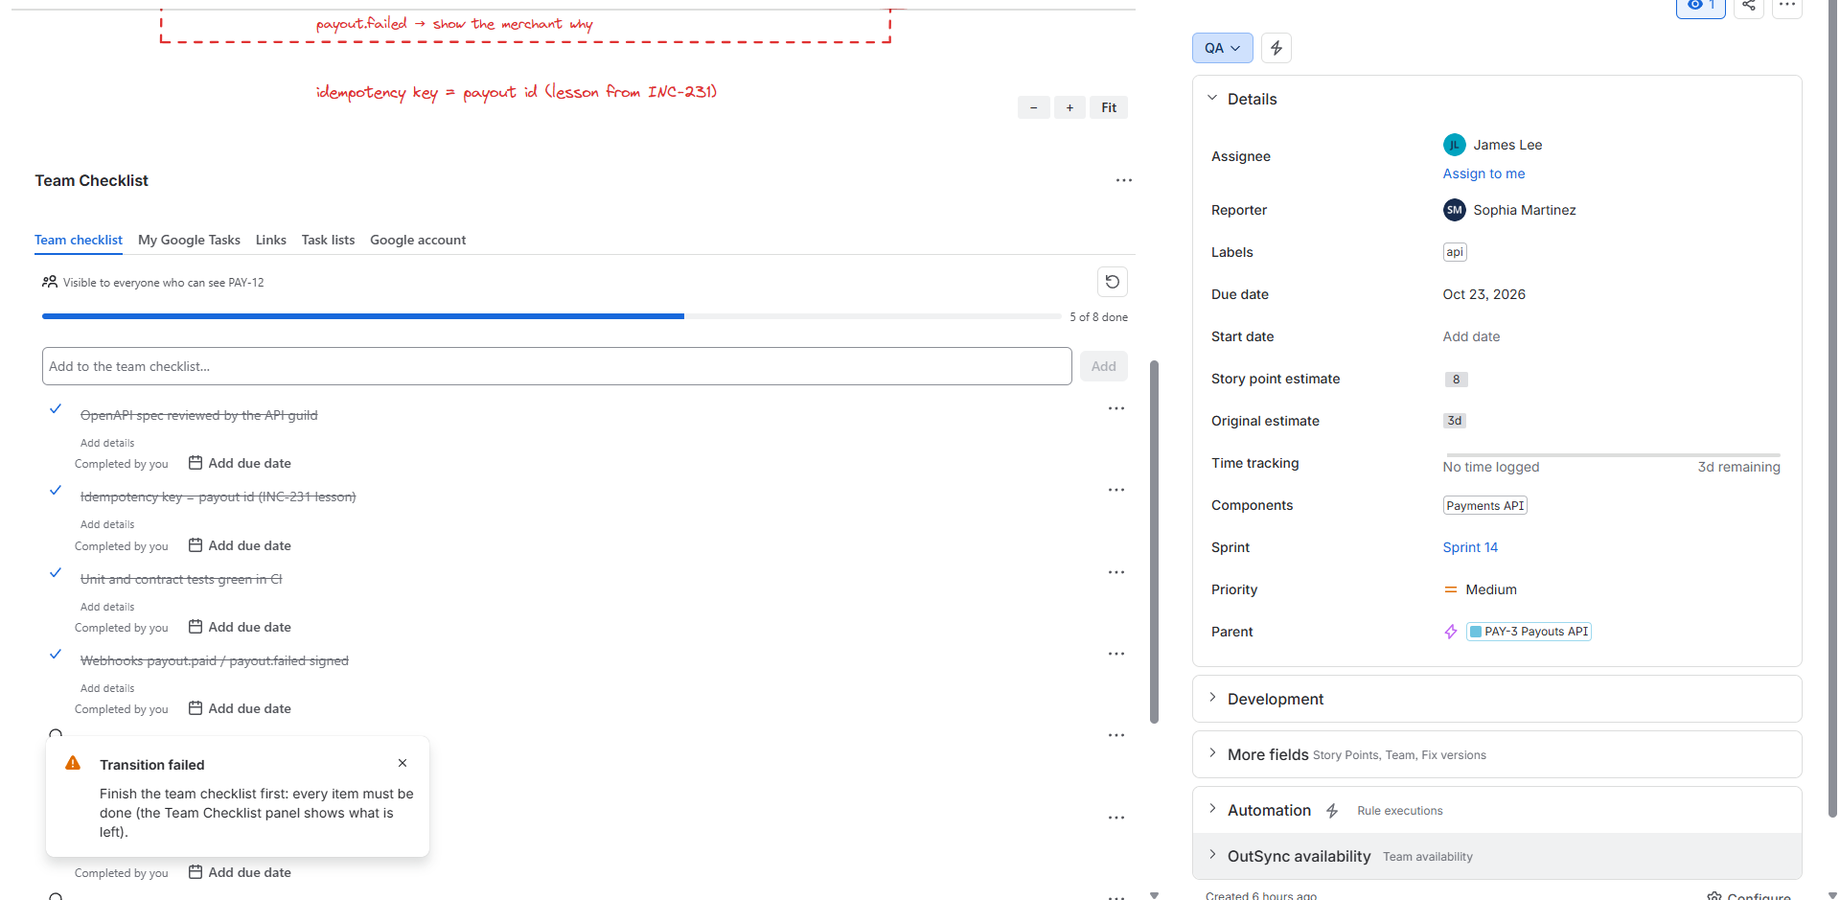The width and height of the screenshot is (1840, 900).
Task: Click the Add date value for Start date
Action: pyautogui.click(x=1471, y=337)
